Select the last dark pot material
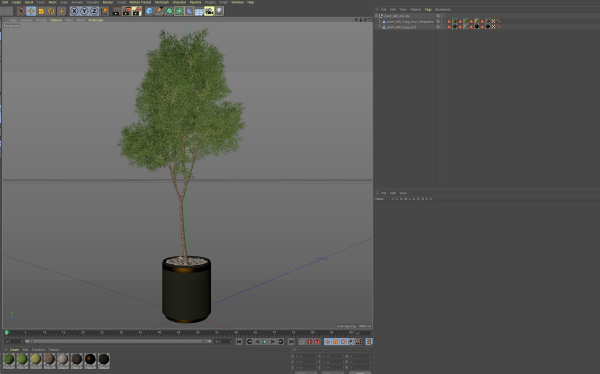Image resolution: width=600 pixels, height=374 pixels. (104, 361)
